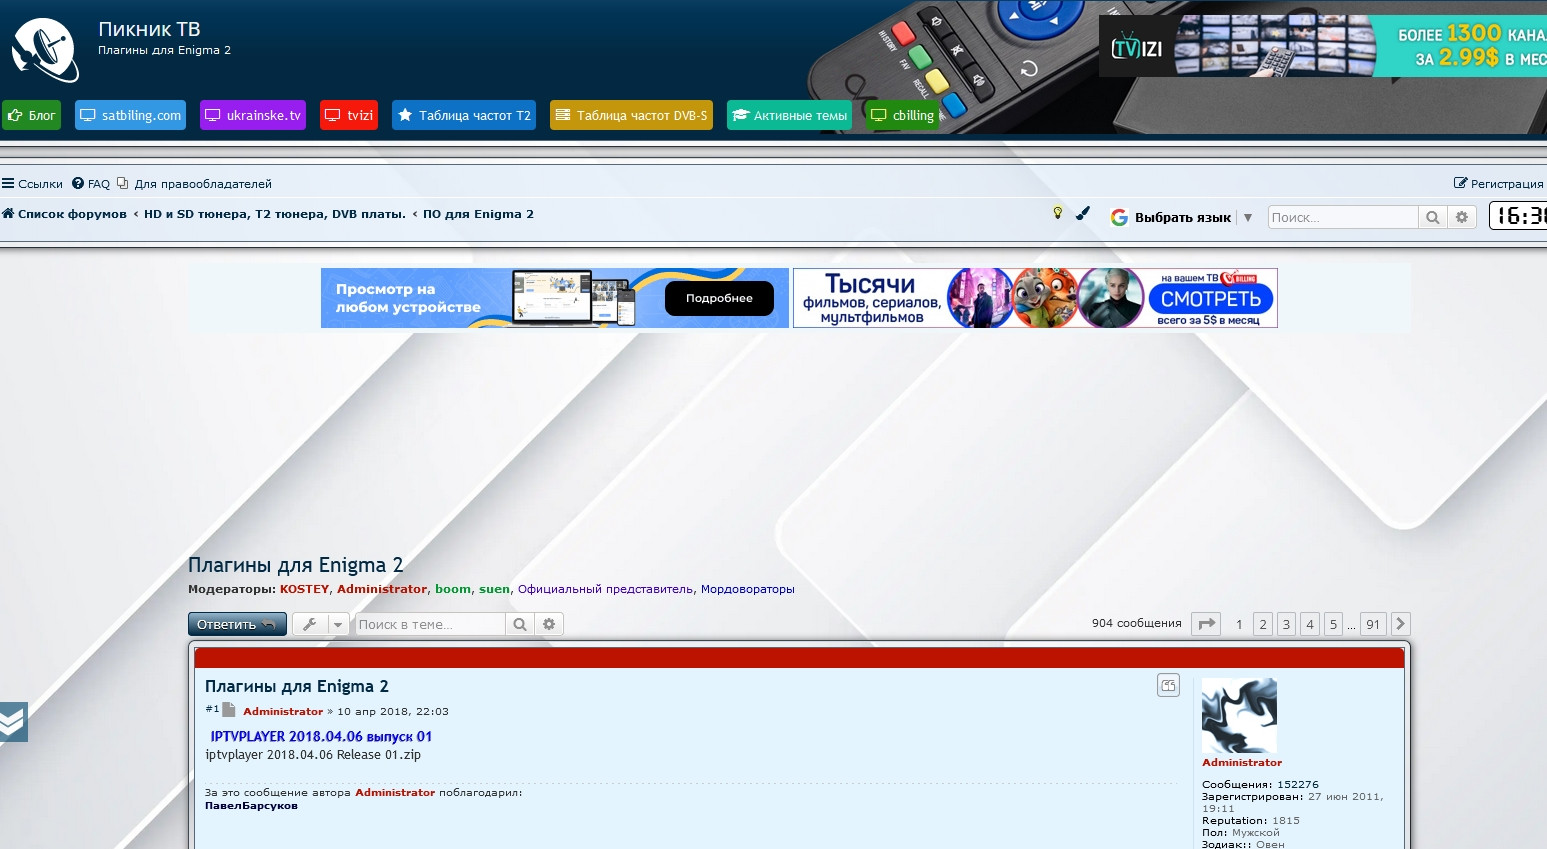Open moderator Administrator link in moderators list

(x=382, y=589)
